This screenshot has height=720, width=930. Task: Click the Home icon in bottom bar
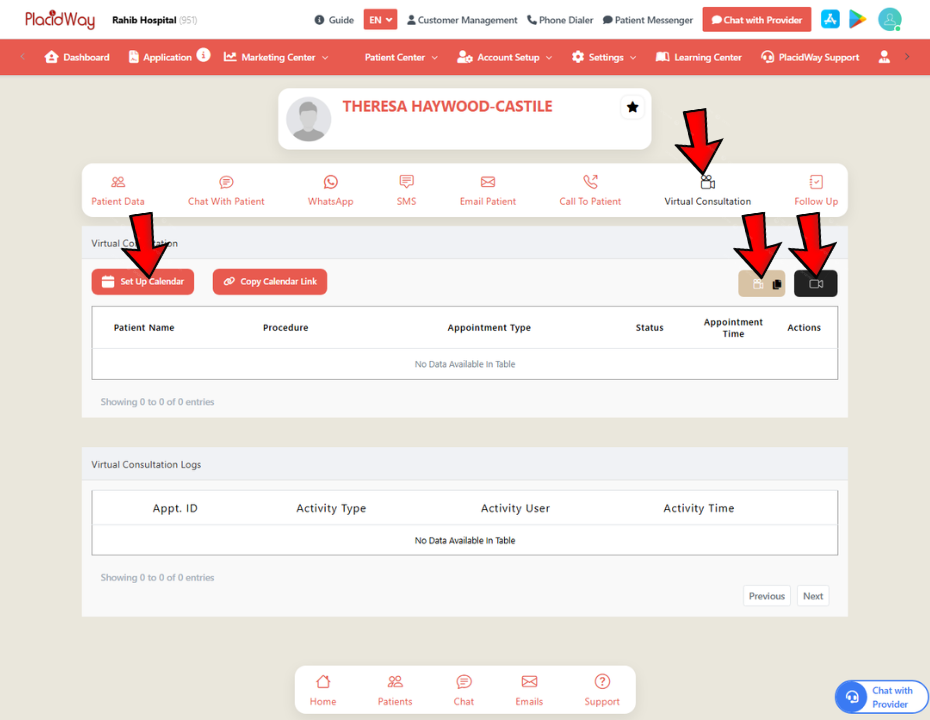[323, 690]
